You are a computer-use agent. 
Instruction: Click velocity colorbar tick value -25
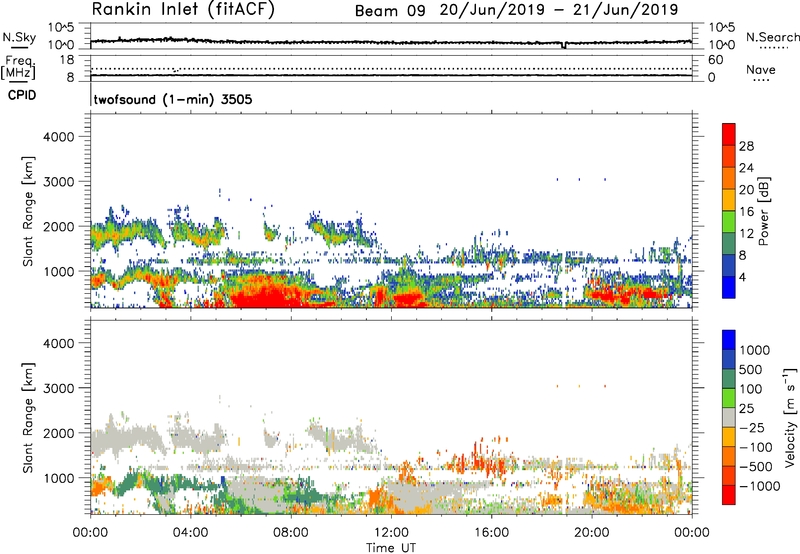click(754, 427)
